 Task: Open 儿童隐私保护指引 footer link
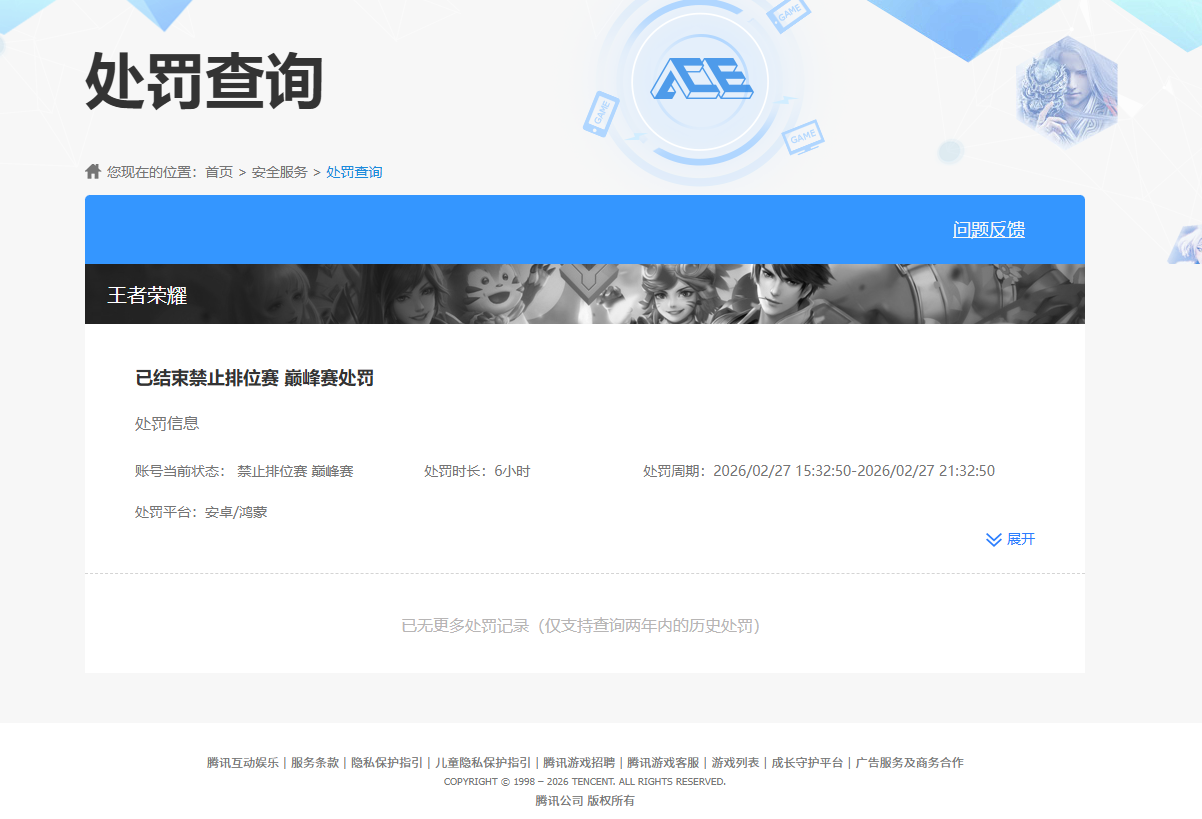(x=483, y=763)
